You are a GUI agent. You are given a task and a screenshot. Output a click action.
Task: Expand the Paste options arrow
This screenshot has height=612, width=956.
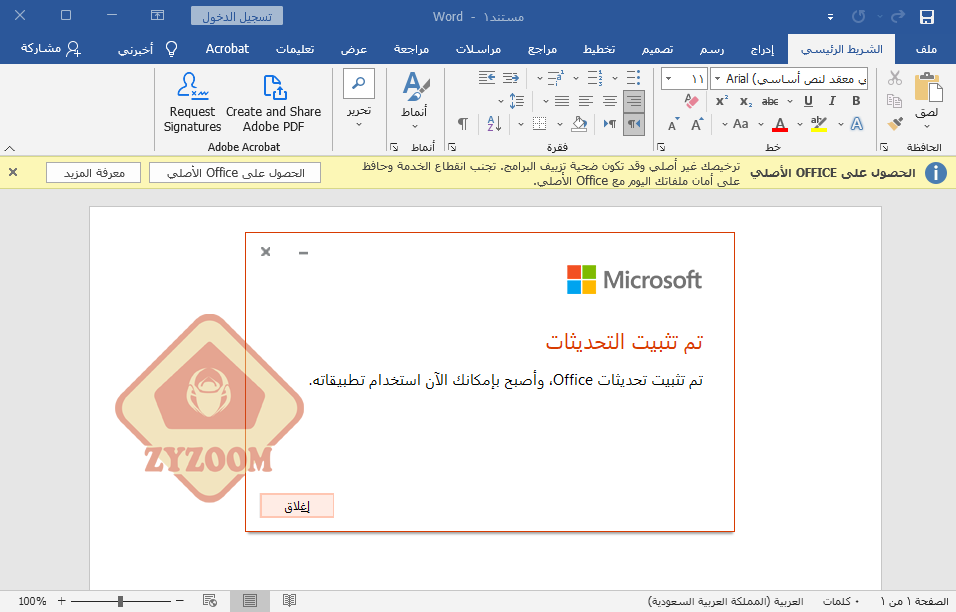click(x=927, y=126)
